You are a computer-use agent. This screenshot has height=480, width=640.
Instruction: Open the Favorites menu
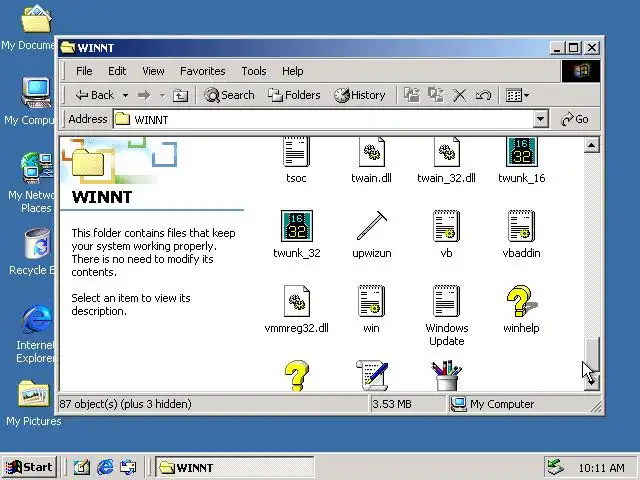pos(202,71)
